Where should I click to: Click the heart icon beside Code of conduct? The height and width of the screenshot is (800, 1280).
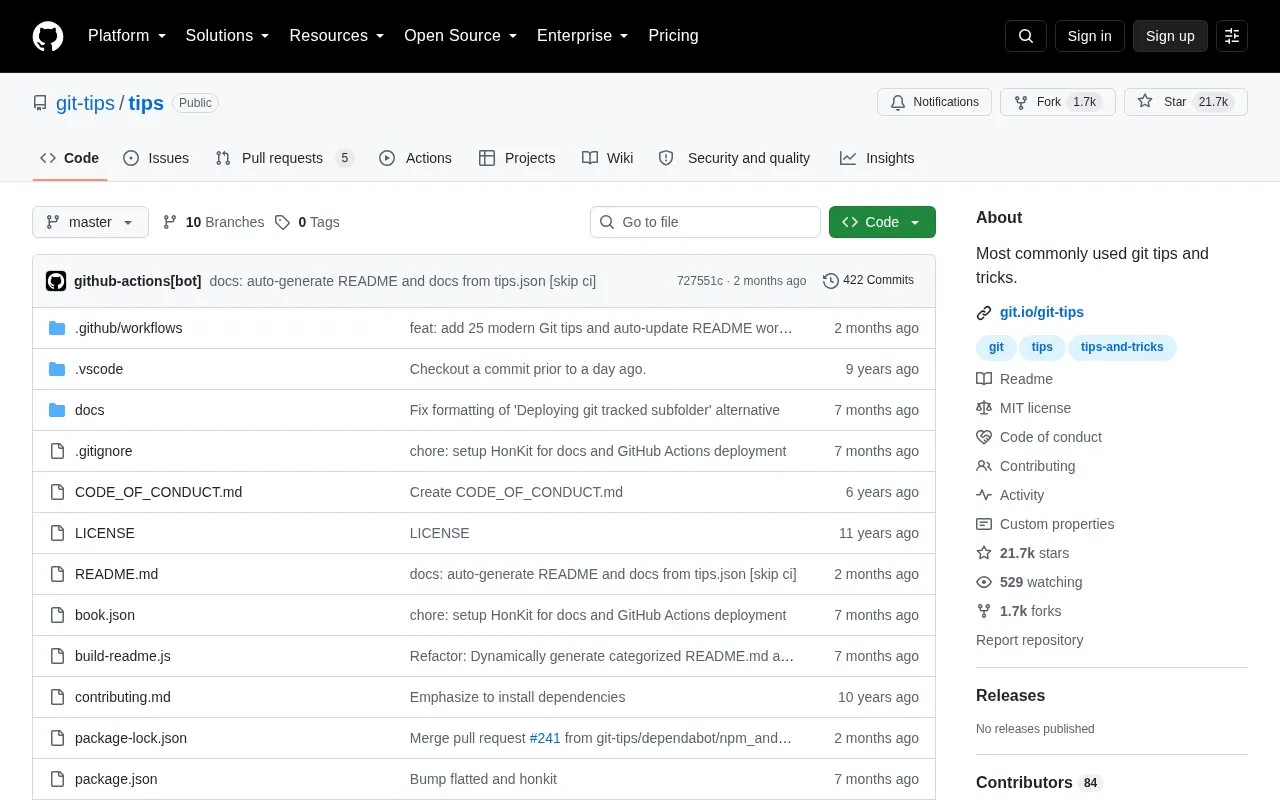pyautogui.click(x=984, y=437)
